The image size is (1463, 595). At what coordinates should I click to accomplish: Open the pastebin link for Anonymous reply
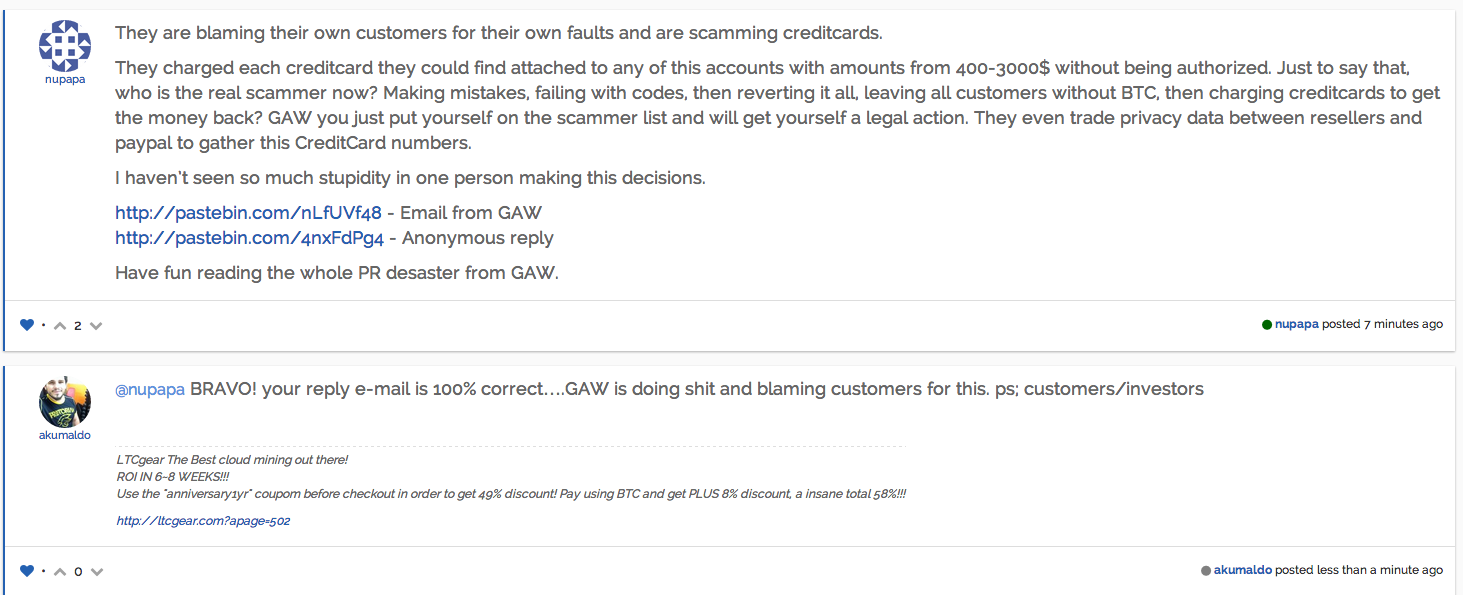(249, 238)
